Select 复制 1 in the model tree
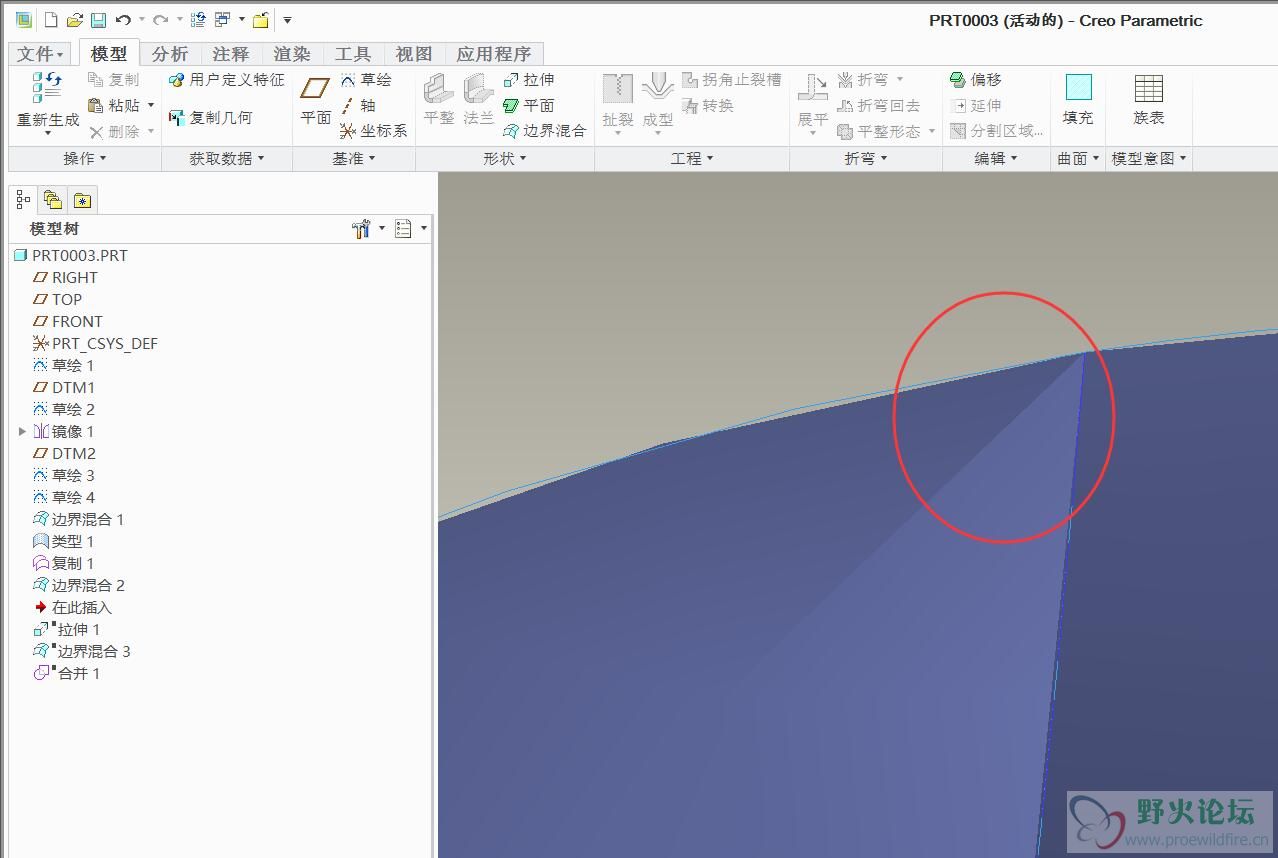This screenshot has width=1278, height=858. [x=64, y=564]
